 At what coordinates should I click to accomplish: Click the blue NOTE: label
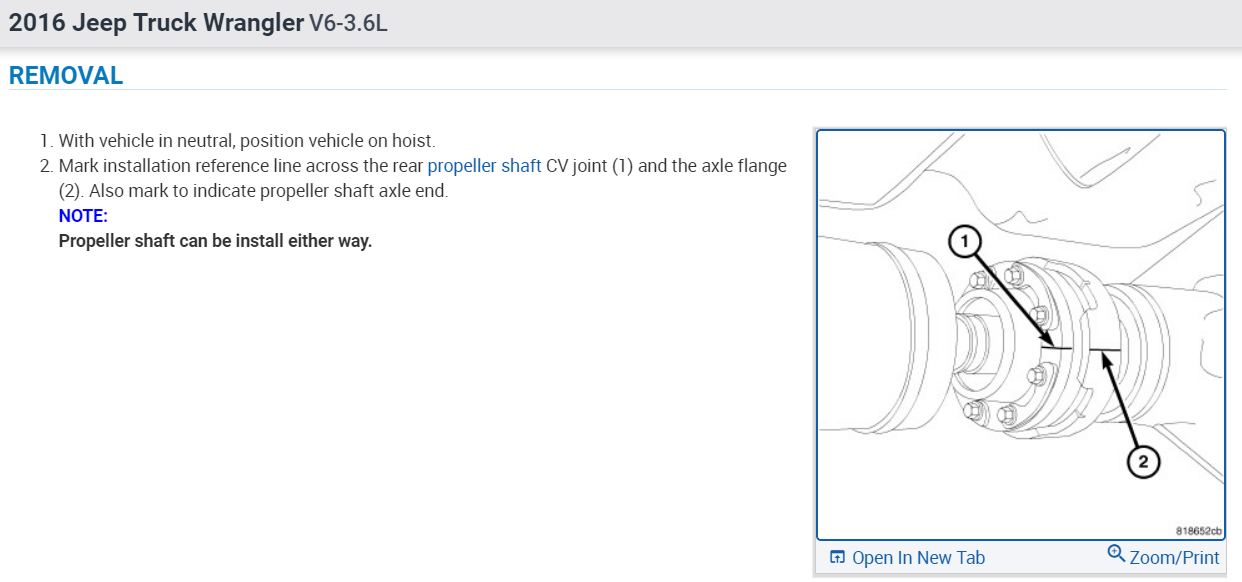83,216
